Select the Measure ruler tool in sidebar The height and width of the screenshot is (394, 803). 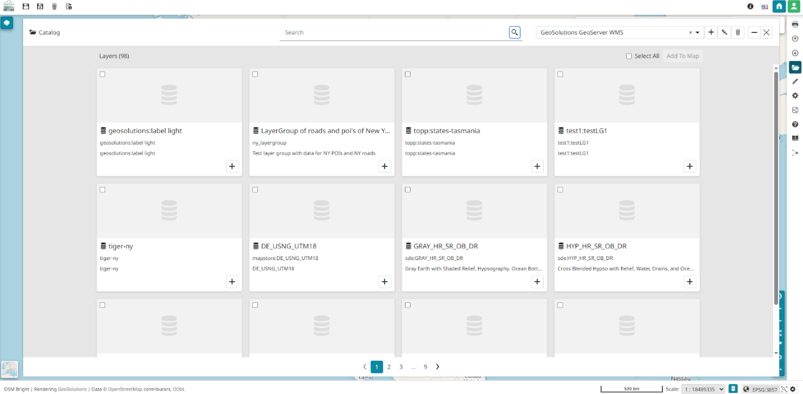click(x=795, y=81)
